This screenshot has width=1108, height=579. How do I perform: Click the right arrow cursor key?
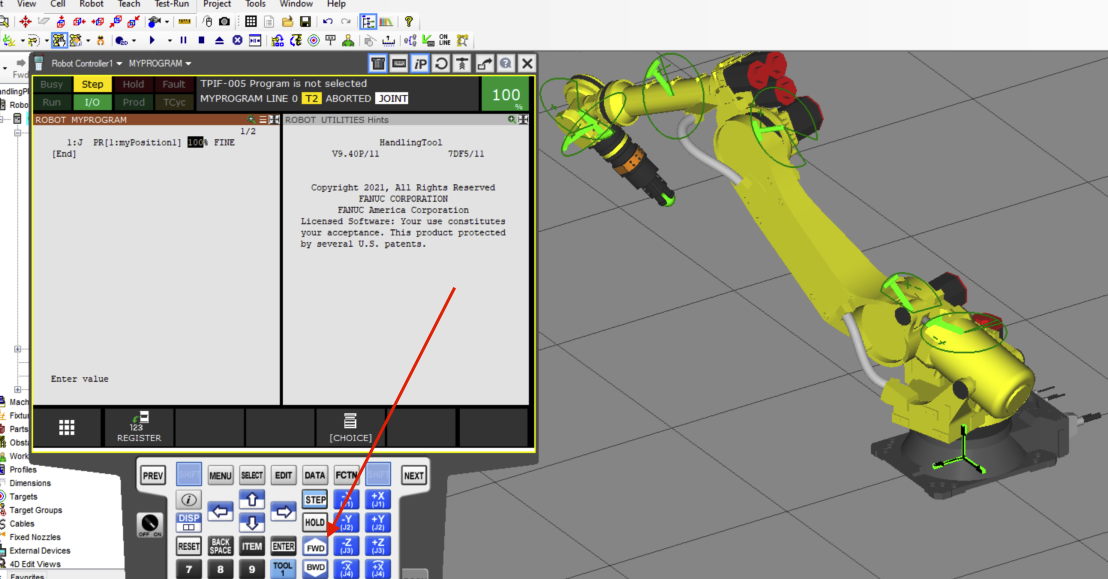[x=283, y=511]
